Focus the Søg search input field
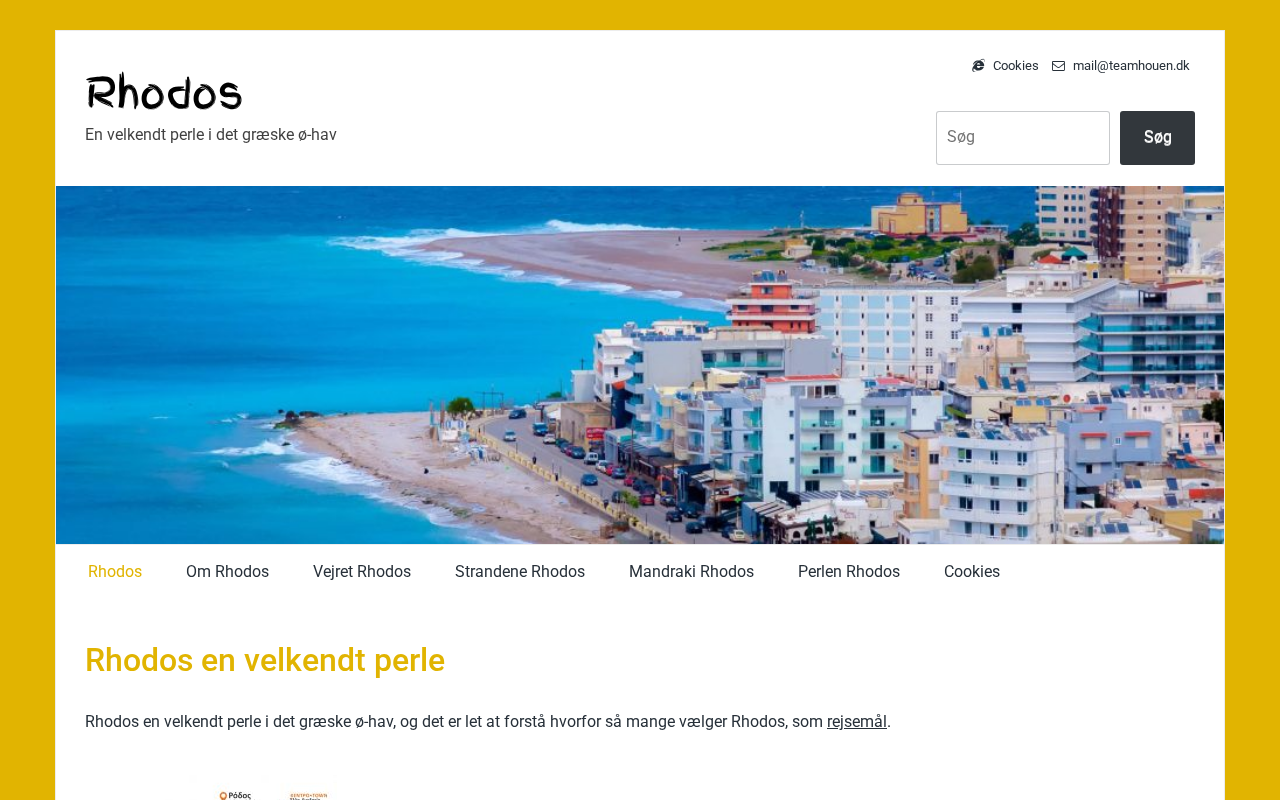This screenshot has width=1280, height=800. (1023, 138)
